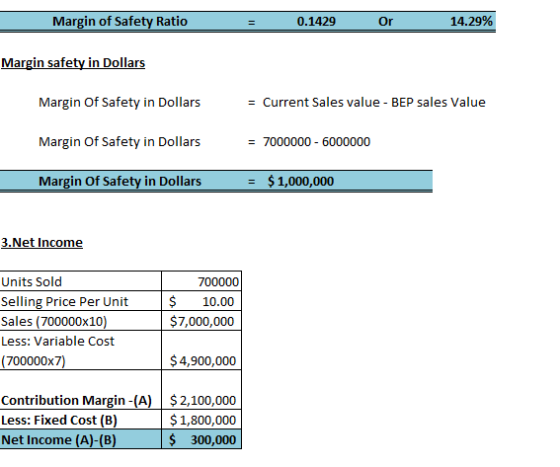Select the highlighted 'Margin Of Safety in Dollars' label
The width and height of the screenshot is (560, 467).
click(120, 181)
